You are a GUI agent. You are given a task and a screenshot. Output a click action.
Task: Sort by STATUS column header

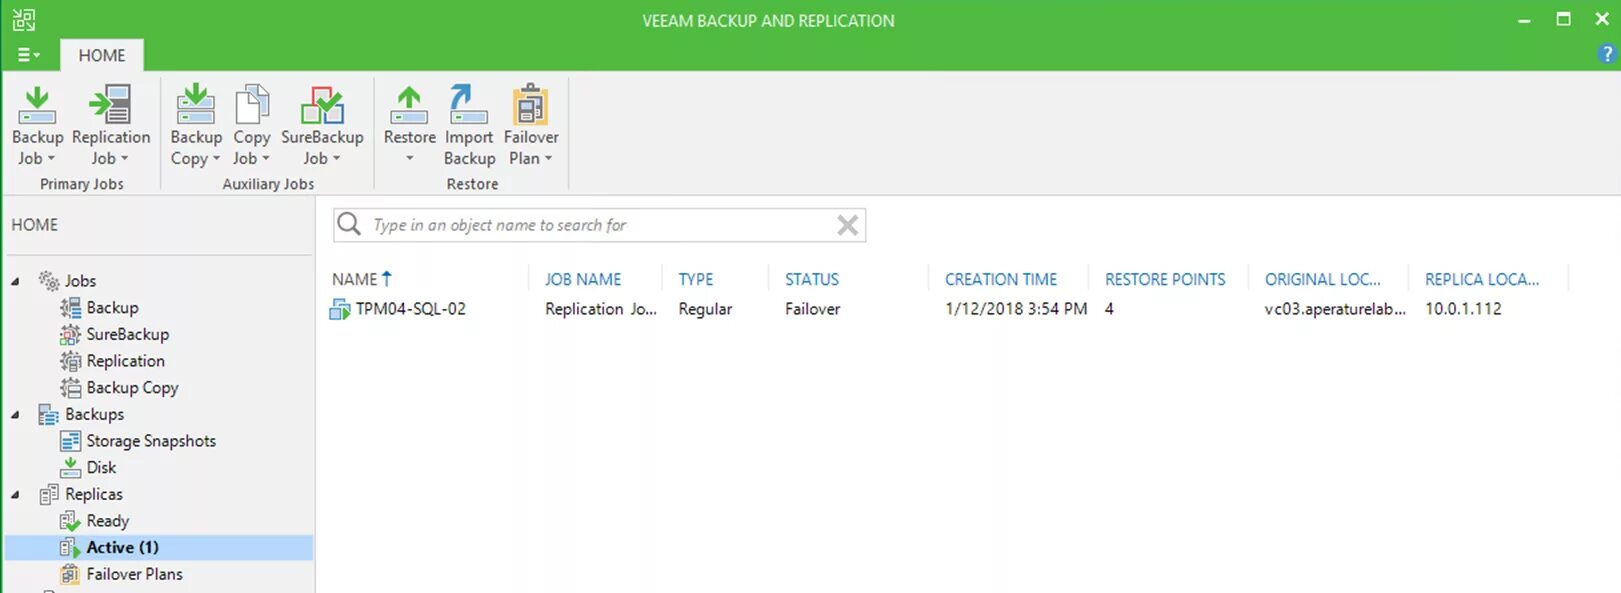coord(811,279)
